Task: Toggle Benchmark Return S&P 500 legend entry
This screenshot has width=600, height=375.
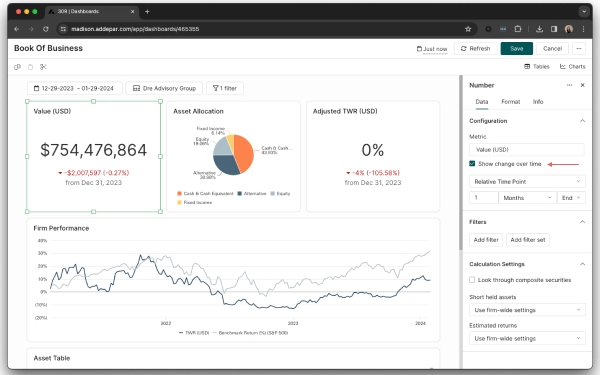Action: pos(250,333)
